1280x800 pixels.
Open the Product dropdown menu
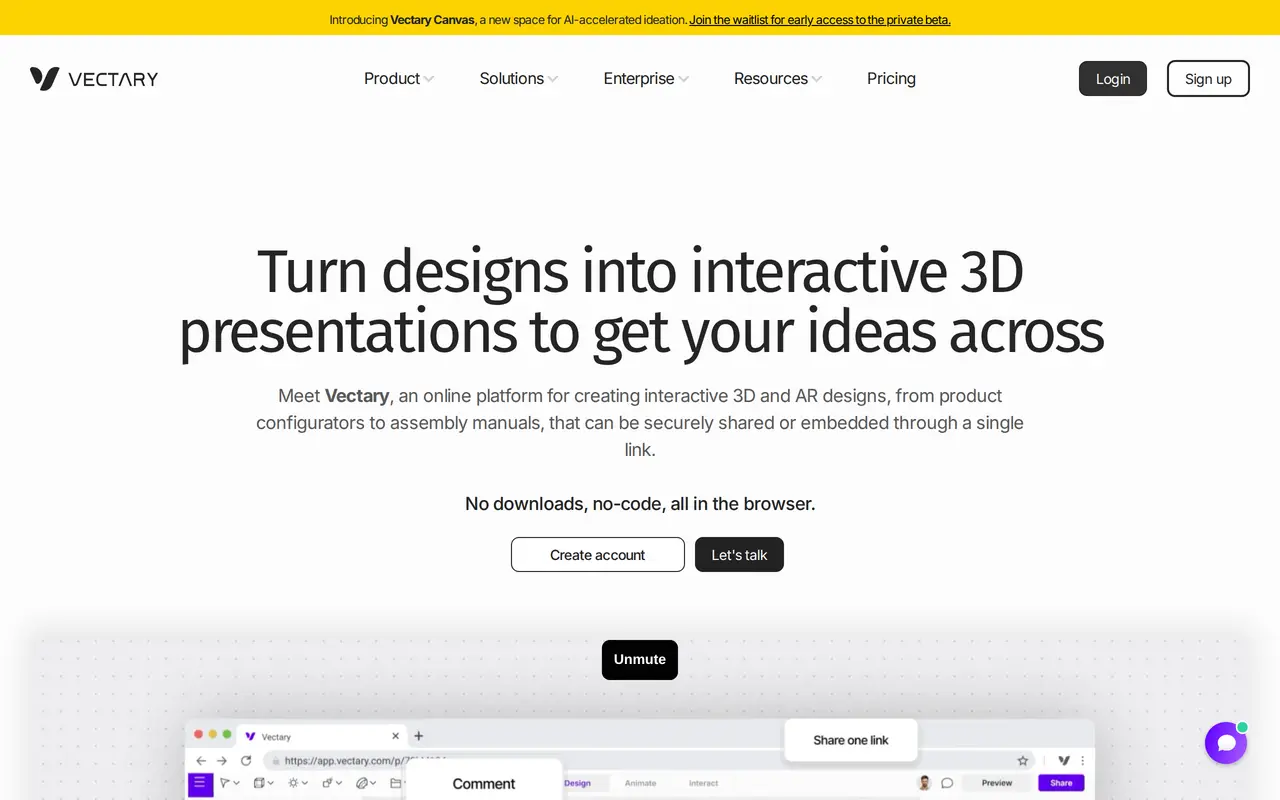[399, 78]
